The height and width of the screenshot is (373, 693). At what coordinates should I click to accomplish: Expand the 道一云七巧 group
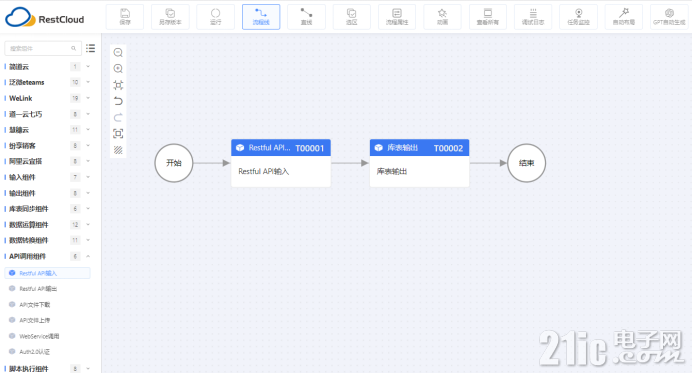(x=88, y=114)
